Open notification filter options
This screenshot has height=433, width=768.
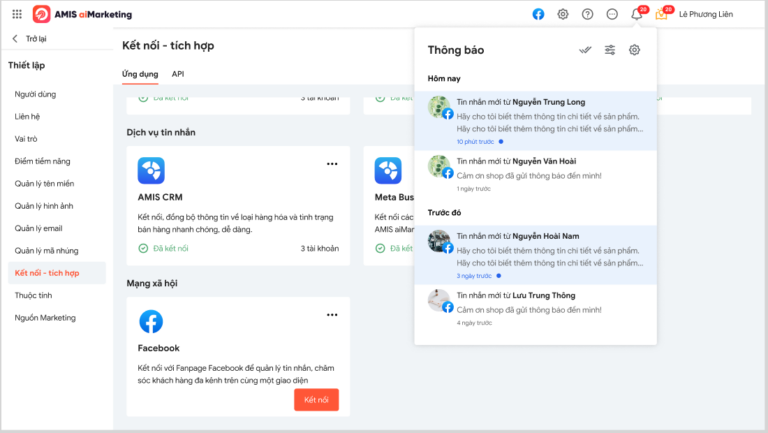[609, 50]
